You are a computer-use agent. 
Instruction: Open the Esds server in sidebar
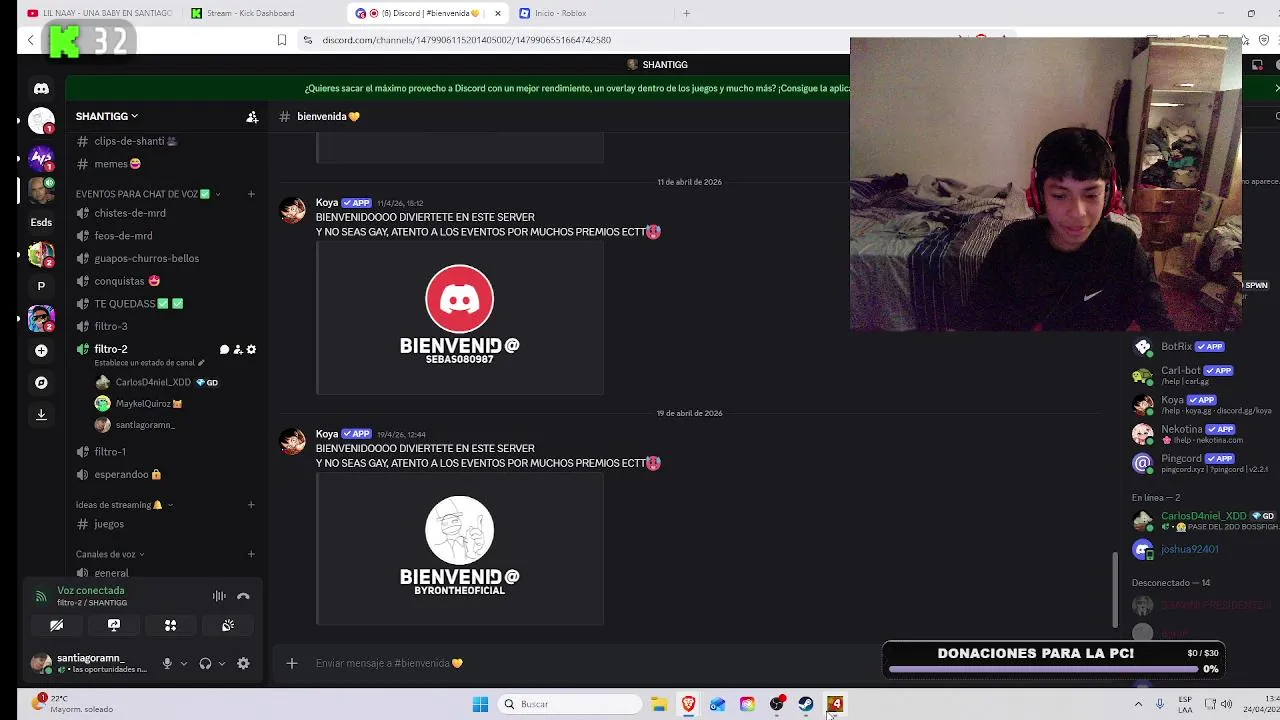41,222
